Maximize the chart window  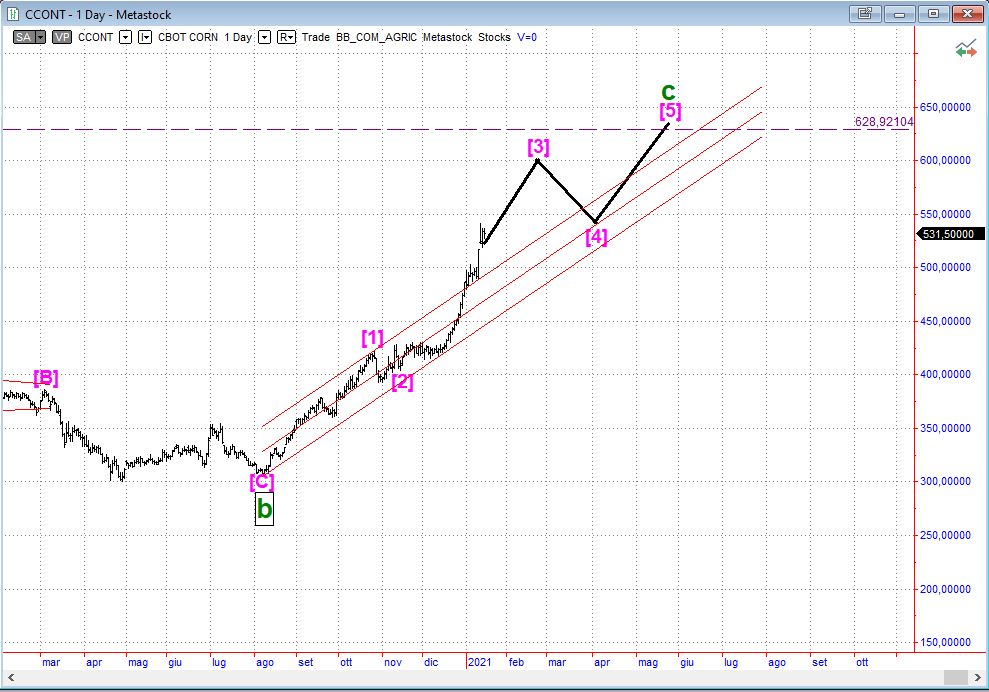933,13
